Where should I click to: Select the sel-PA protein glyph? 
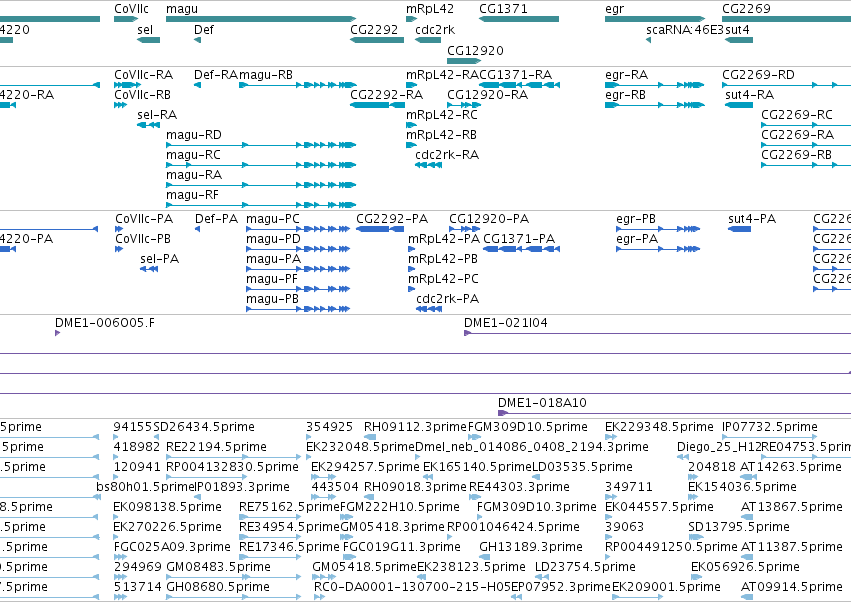point(149,269)
